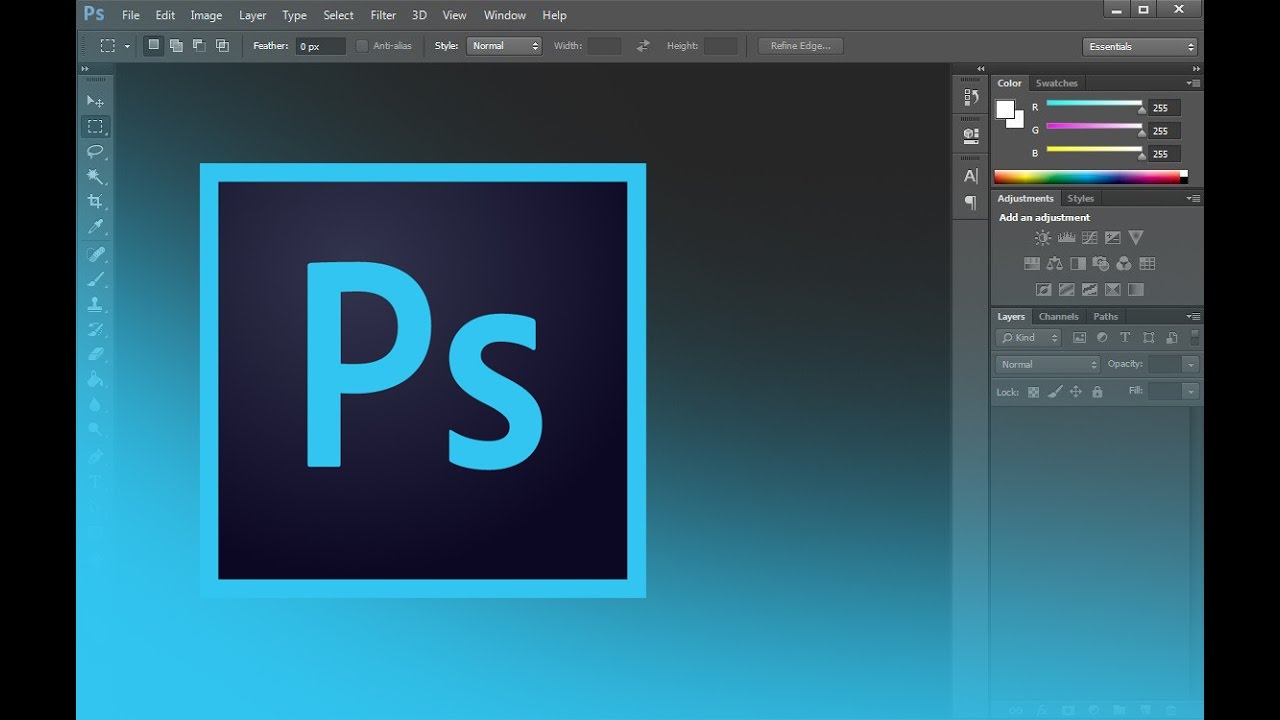Select the Crop tool

95,201
